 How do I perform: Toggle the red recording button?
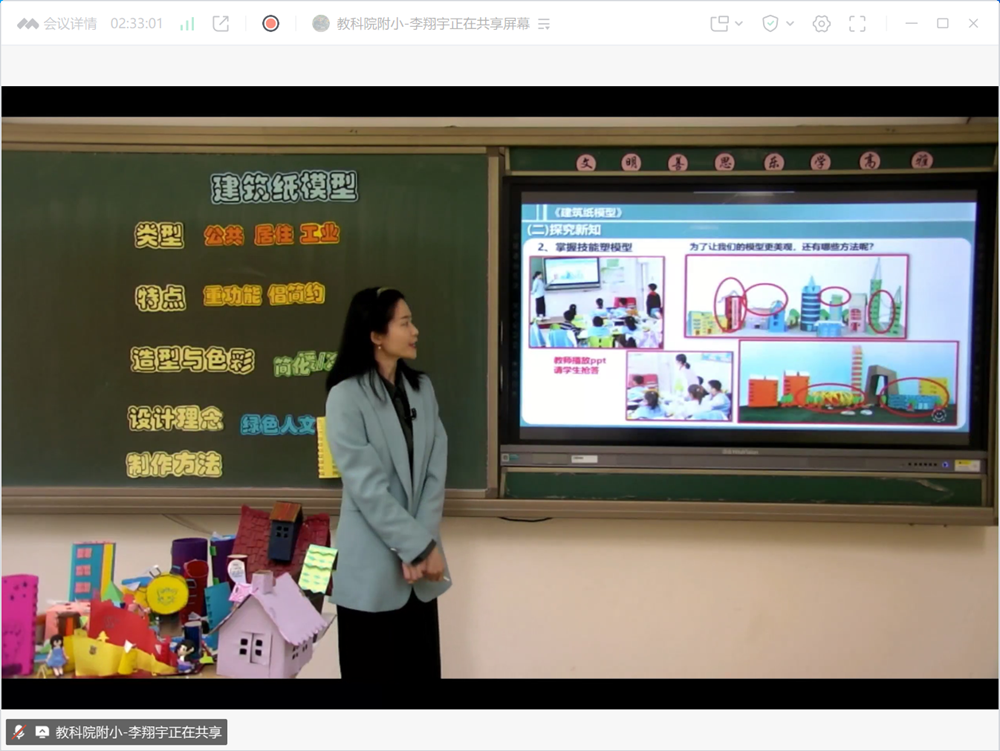(x=270, y=24)
